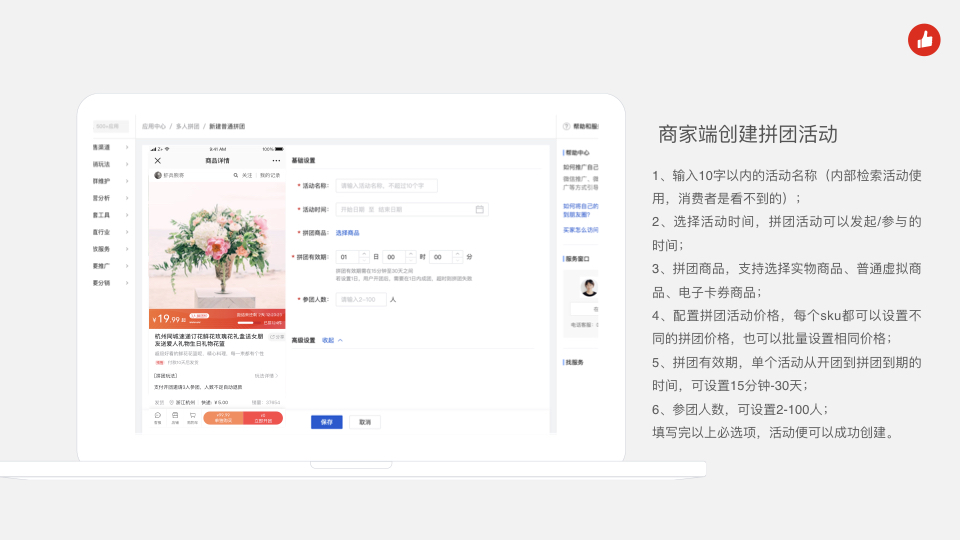Expand the 要分销 sidebar item
Screen dimensions: 960x540
coord(110,283)
